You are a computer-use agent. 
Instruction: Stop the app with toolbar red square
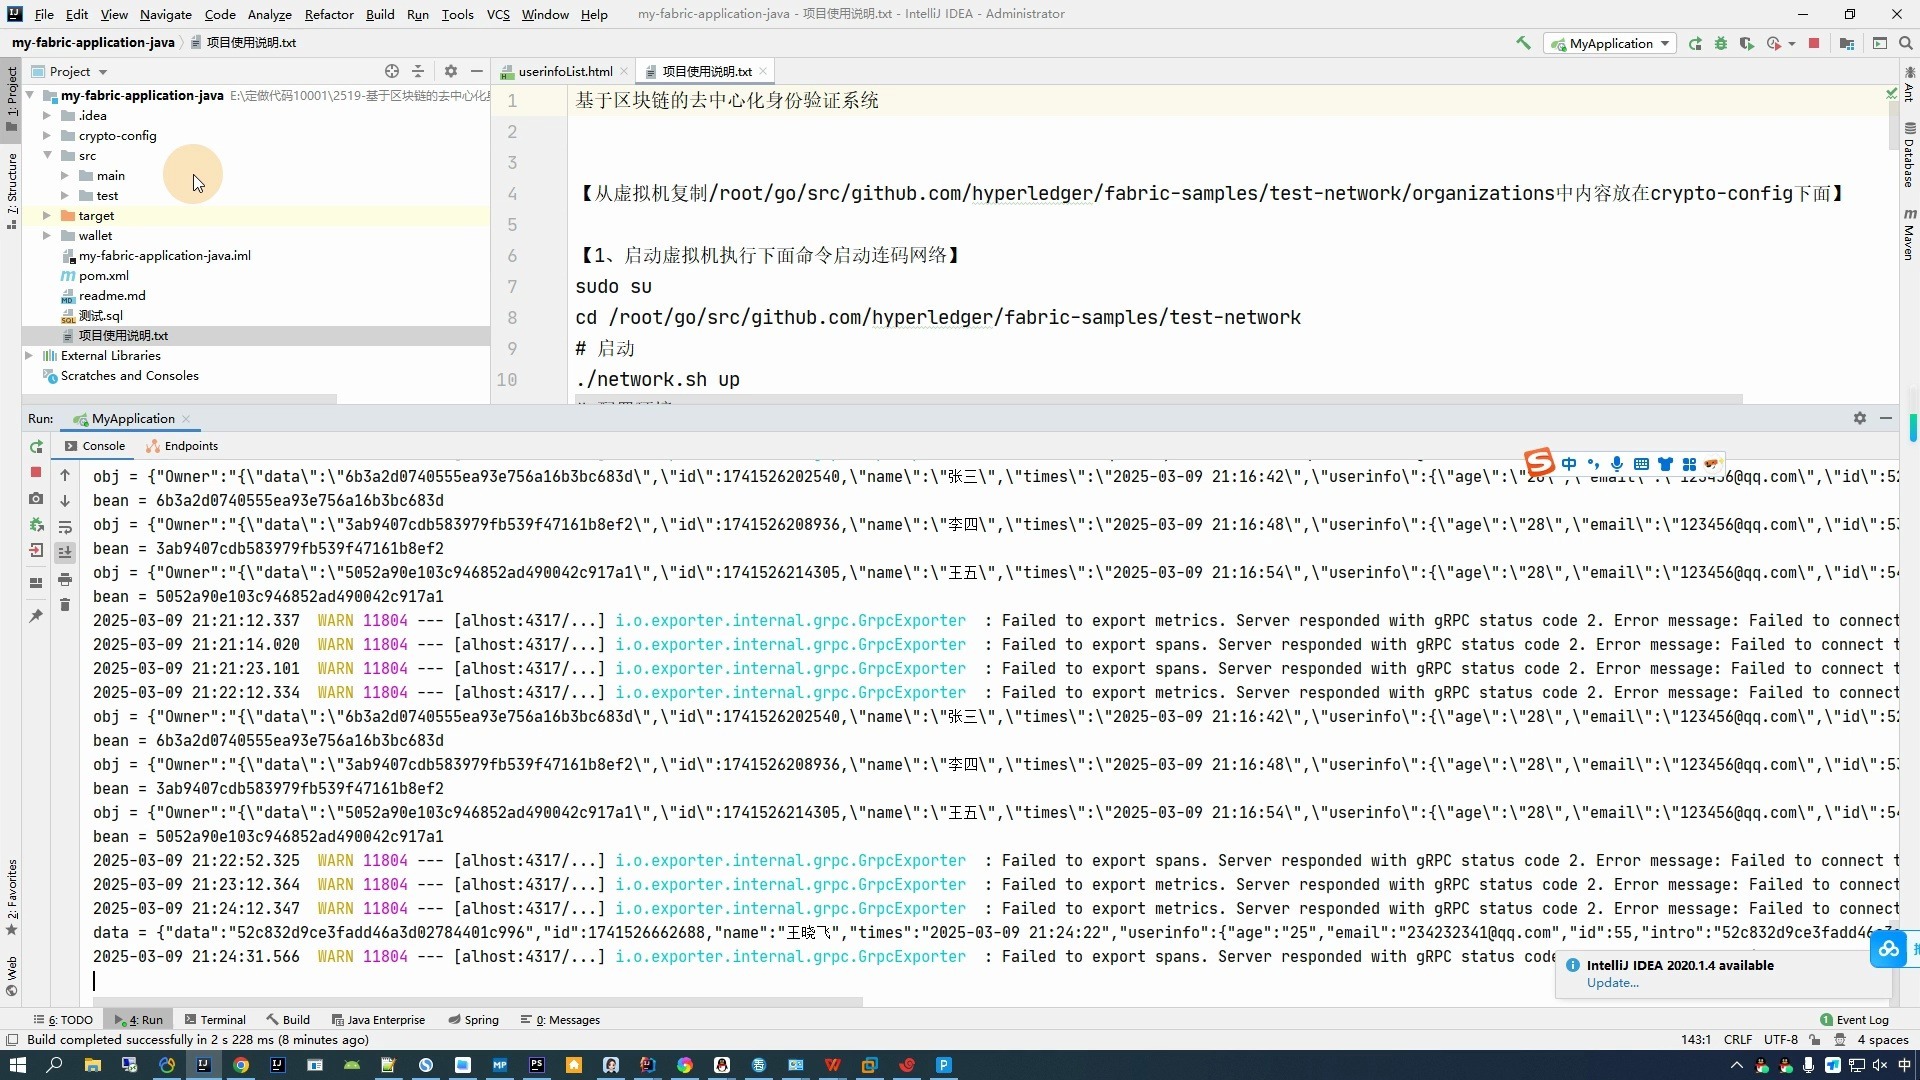[x=1814, y=43]
